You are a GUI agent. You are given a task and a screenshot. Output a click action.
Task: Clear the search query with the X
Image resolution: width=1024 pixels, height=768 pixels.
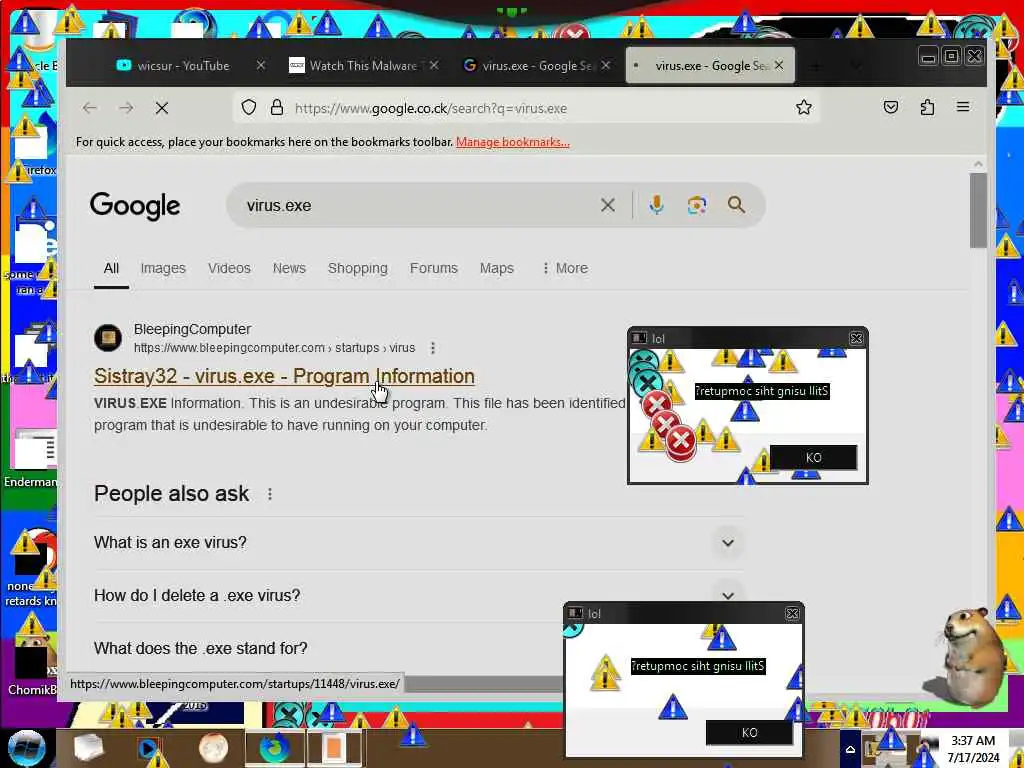coord(607,205)
